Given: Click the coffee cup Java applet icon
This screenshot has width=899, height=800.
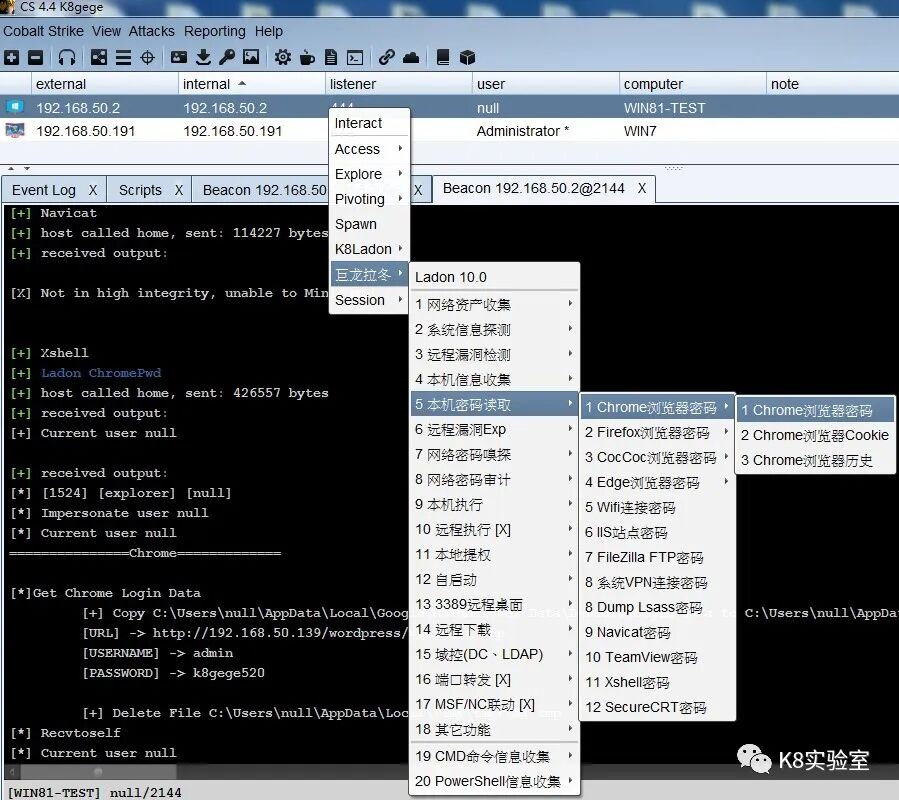Looking at the screenshot, I should [307, 57].
